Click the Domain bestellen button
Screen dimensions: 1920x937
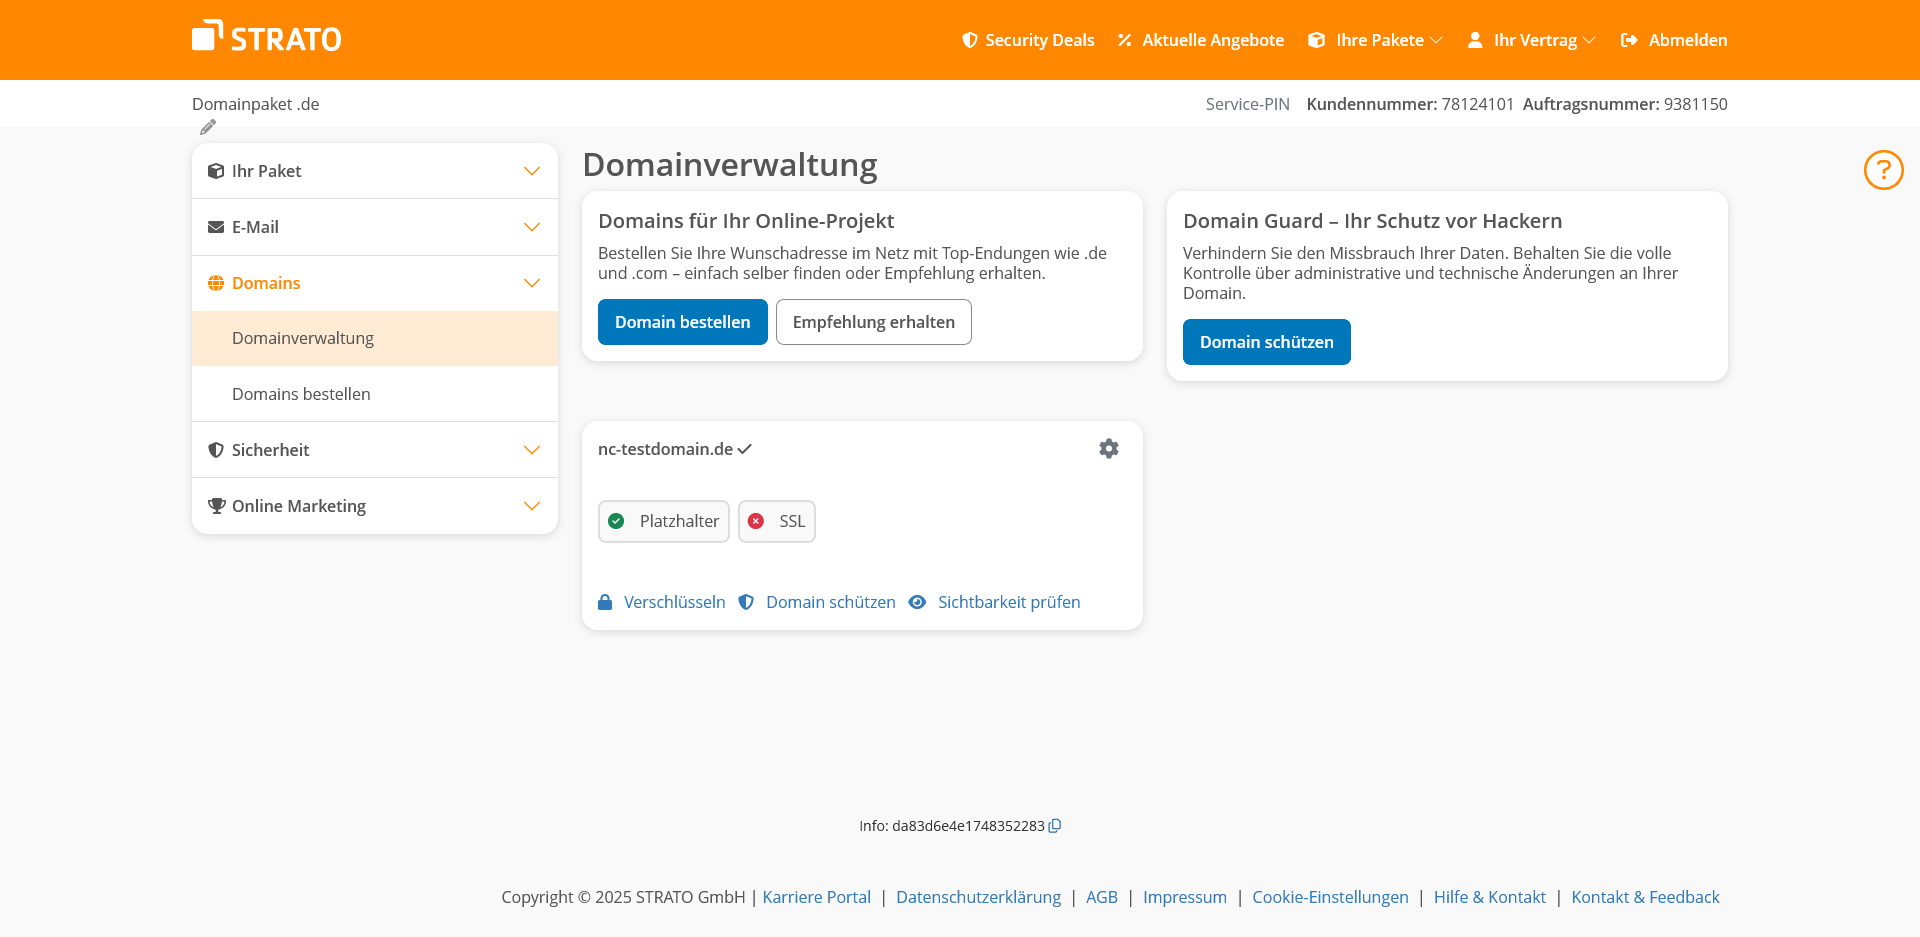pos(683,322)
